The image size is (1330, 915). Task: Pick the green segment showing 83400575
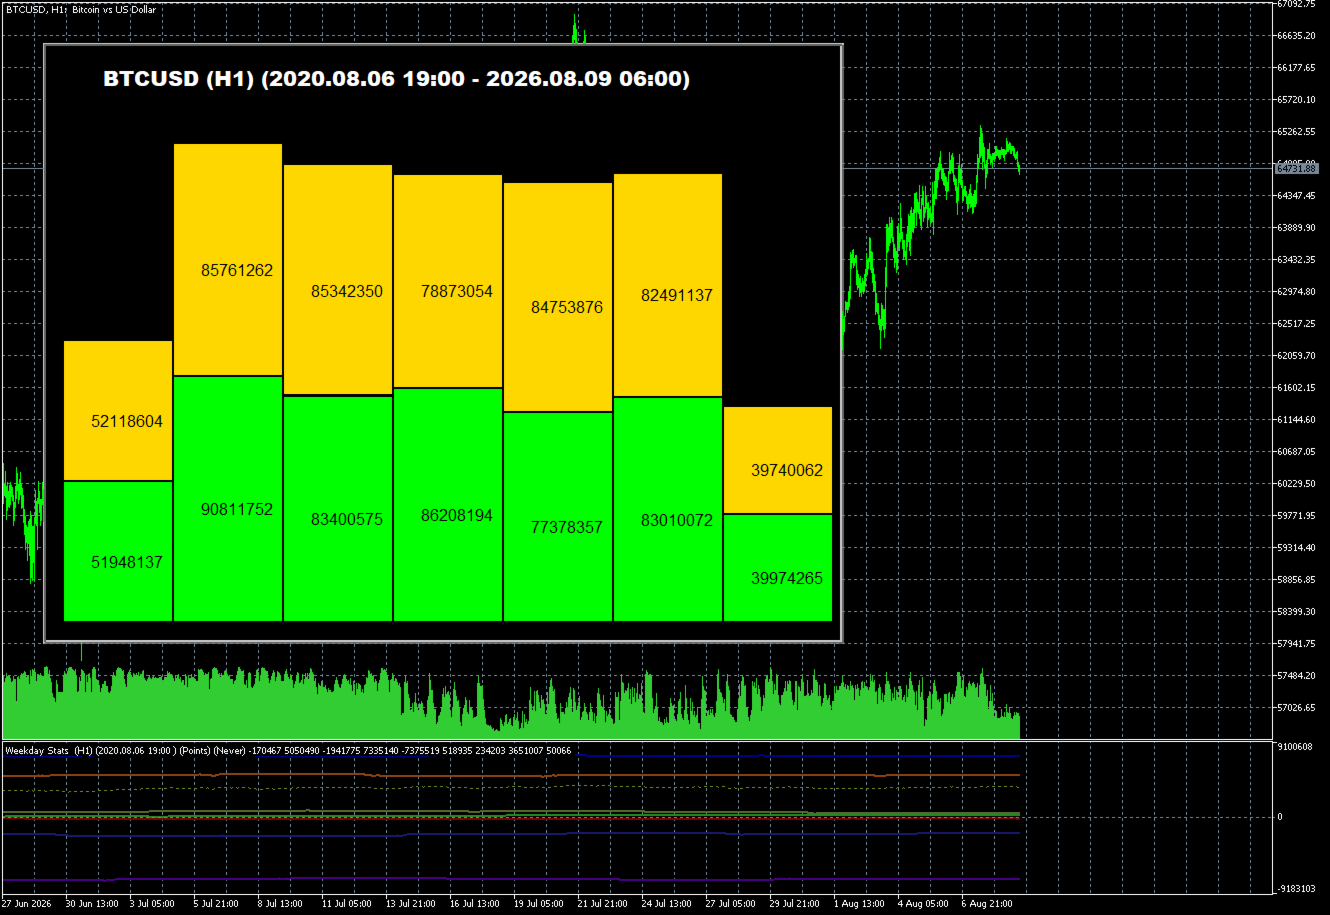pyautogui.click(x=338, y=509)
